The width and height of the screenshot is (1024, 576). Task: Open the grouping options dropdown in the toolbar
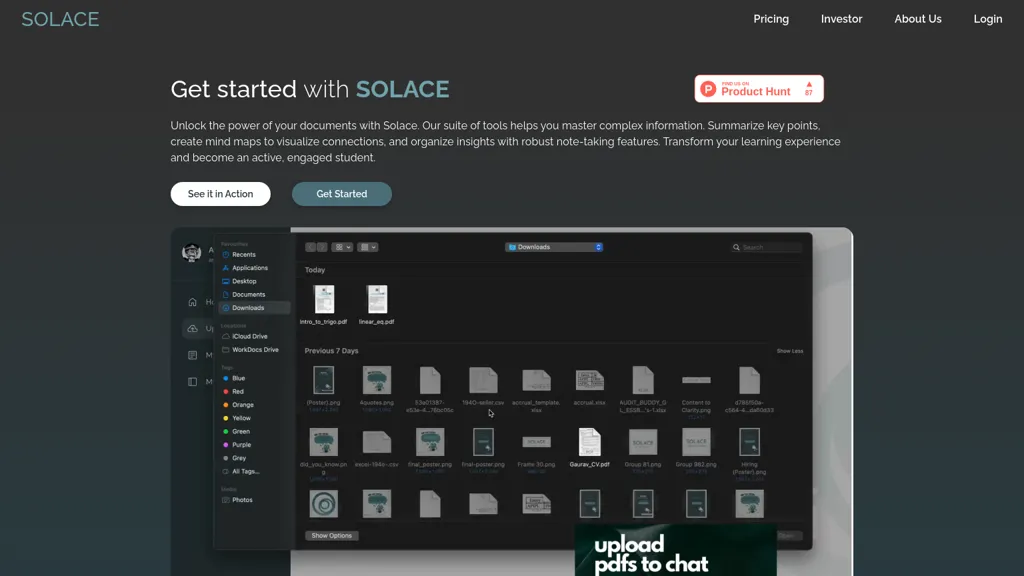click(x=367, y=247)
